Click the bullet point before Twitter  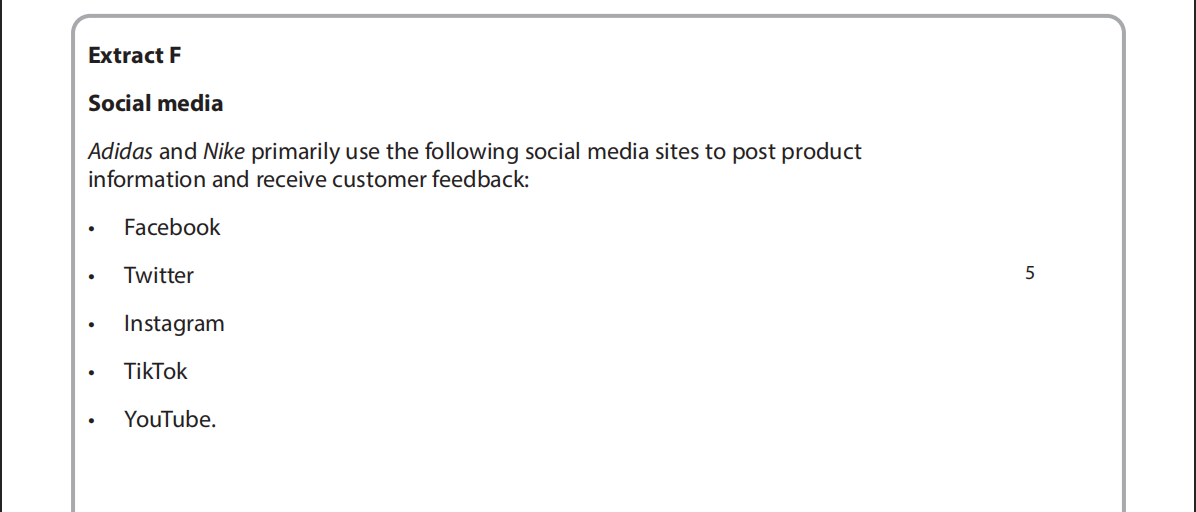[92, 278]
